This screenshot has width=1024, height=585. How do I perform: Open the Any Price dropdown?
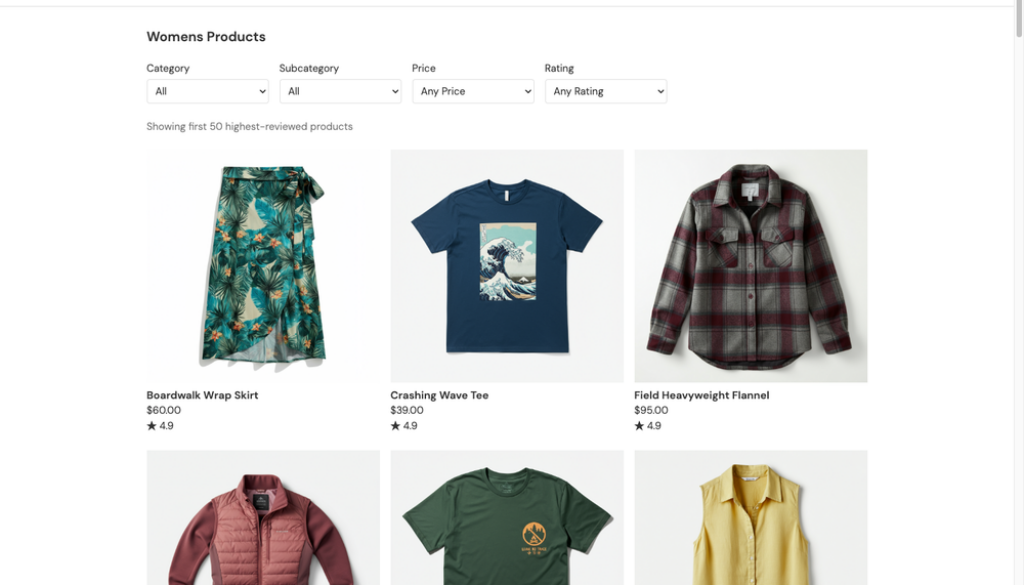click(473, 91)
